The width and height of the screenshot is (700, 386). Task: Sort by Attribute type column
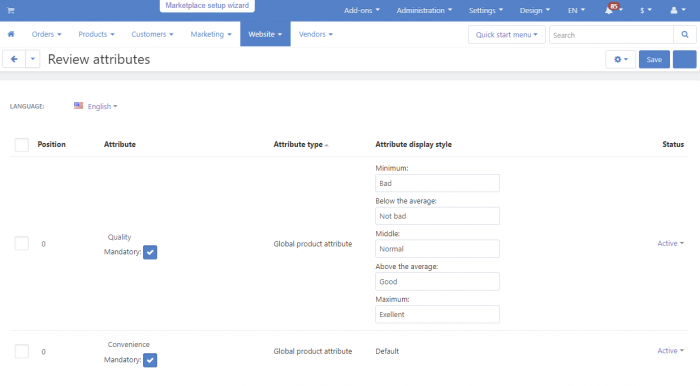coord(300,144)
